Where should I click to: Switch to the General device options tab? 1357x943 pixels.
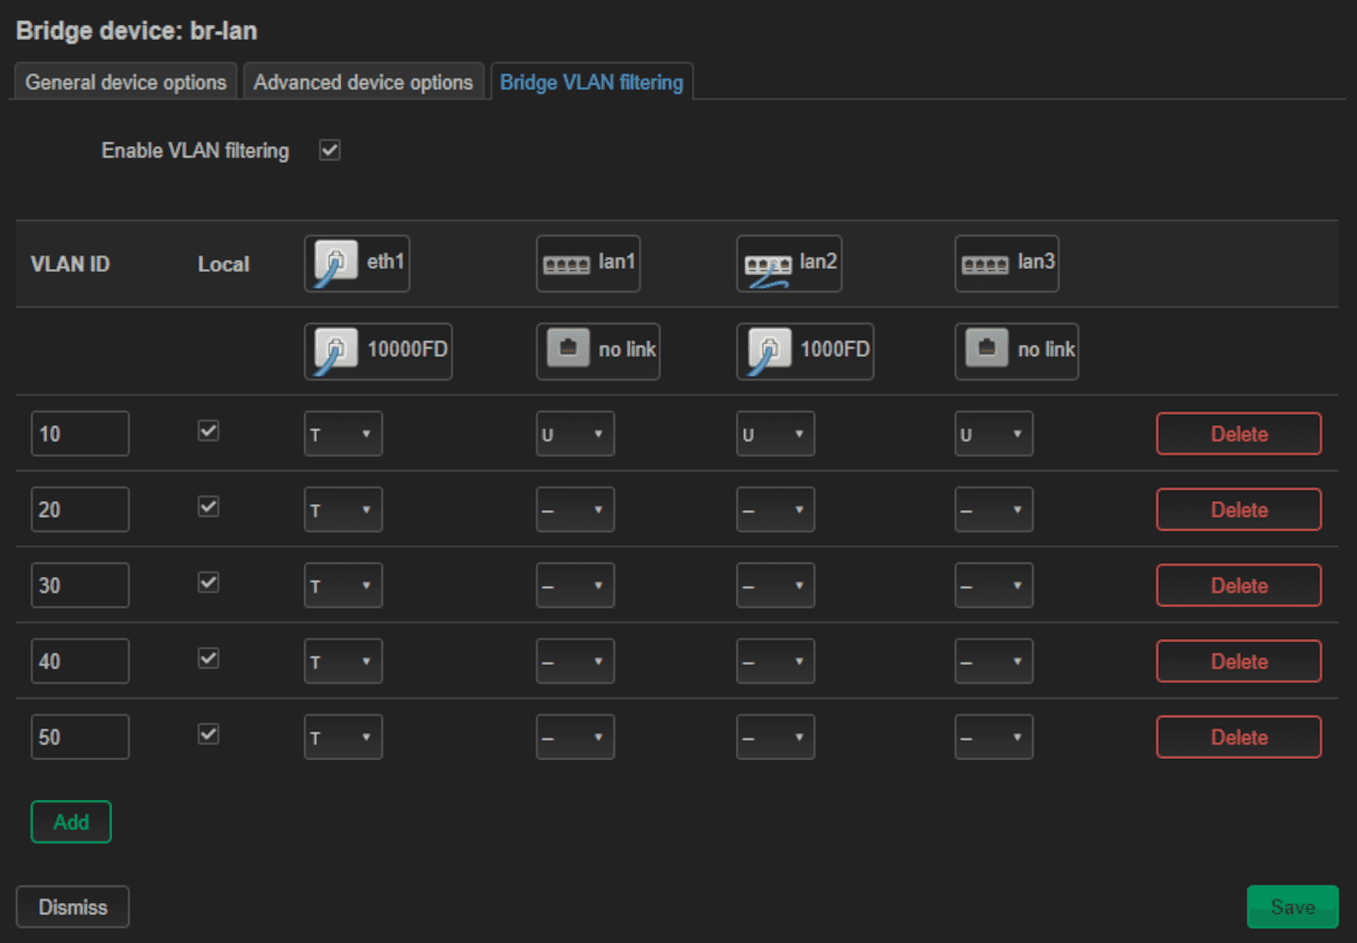(x=124, y=82)
